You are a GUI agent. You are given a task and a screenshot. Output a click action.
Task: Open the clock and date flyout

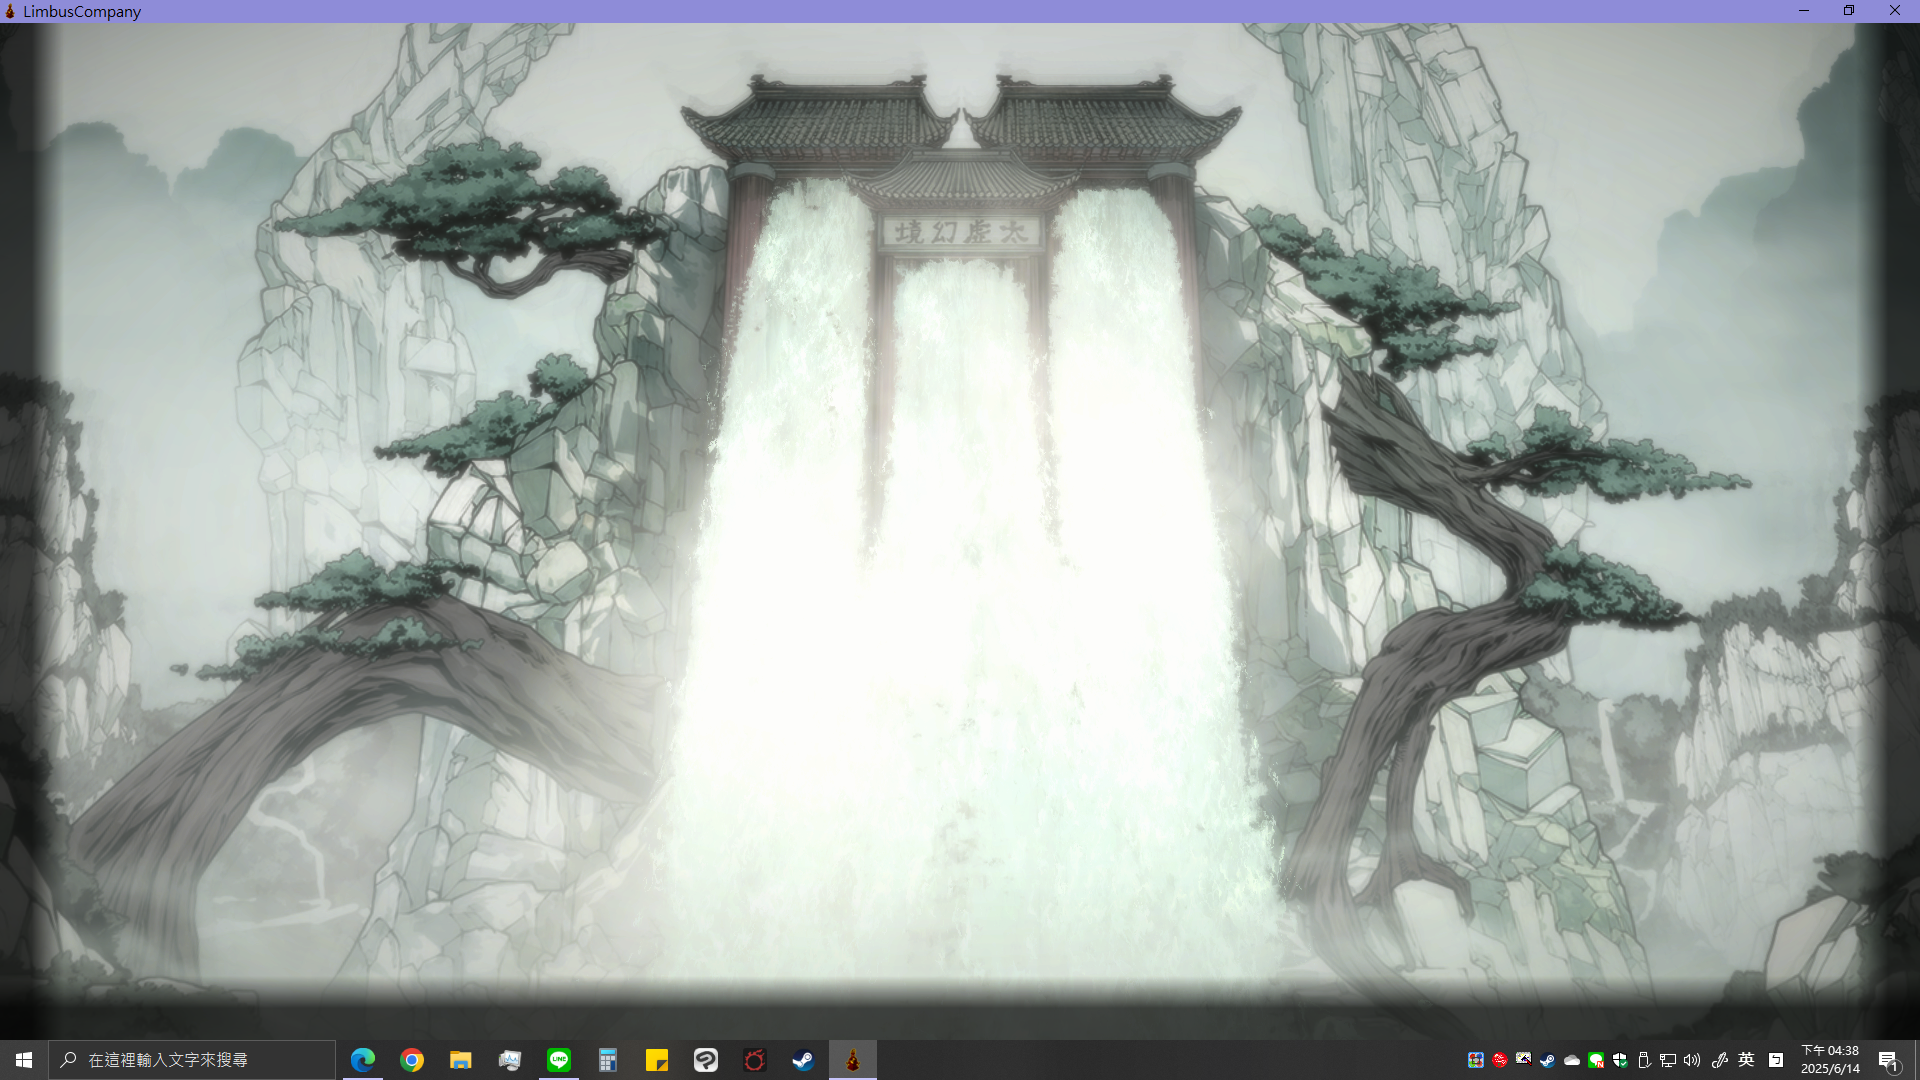(x=1830, y=1060)
